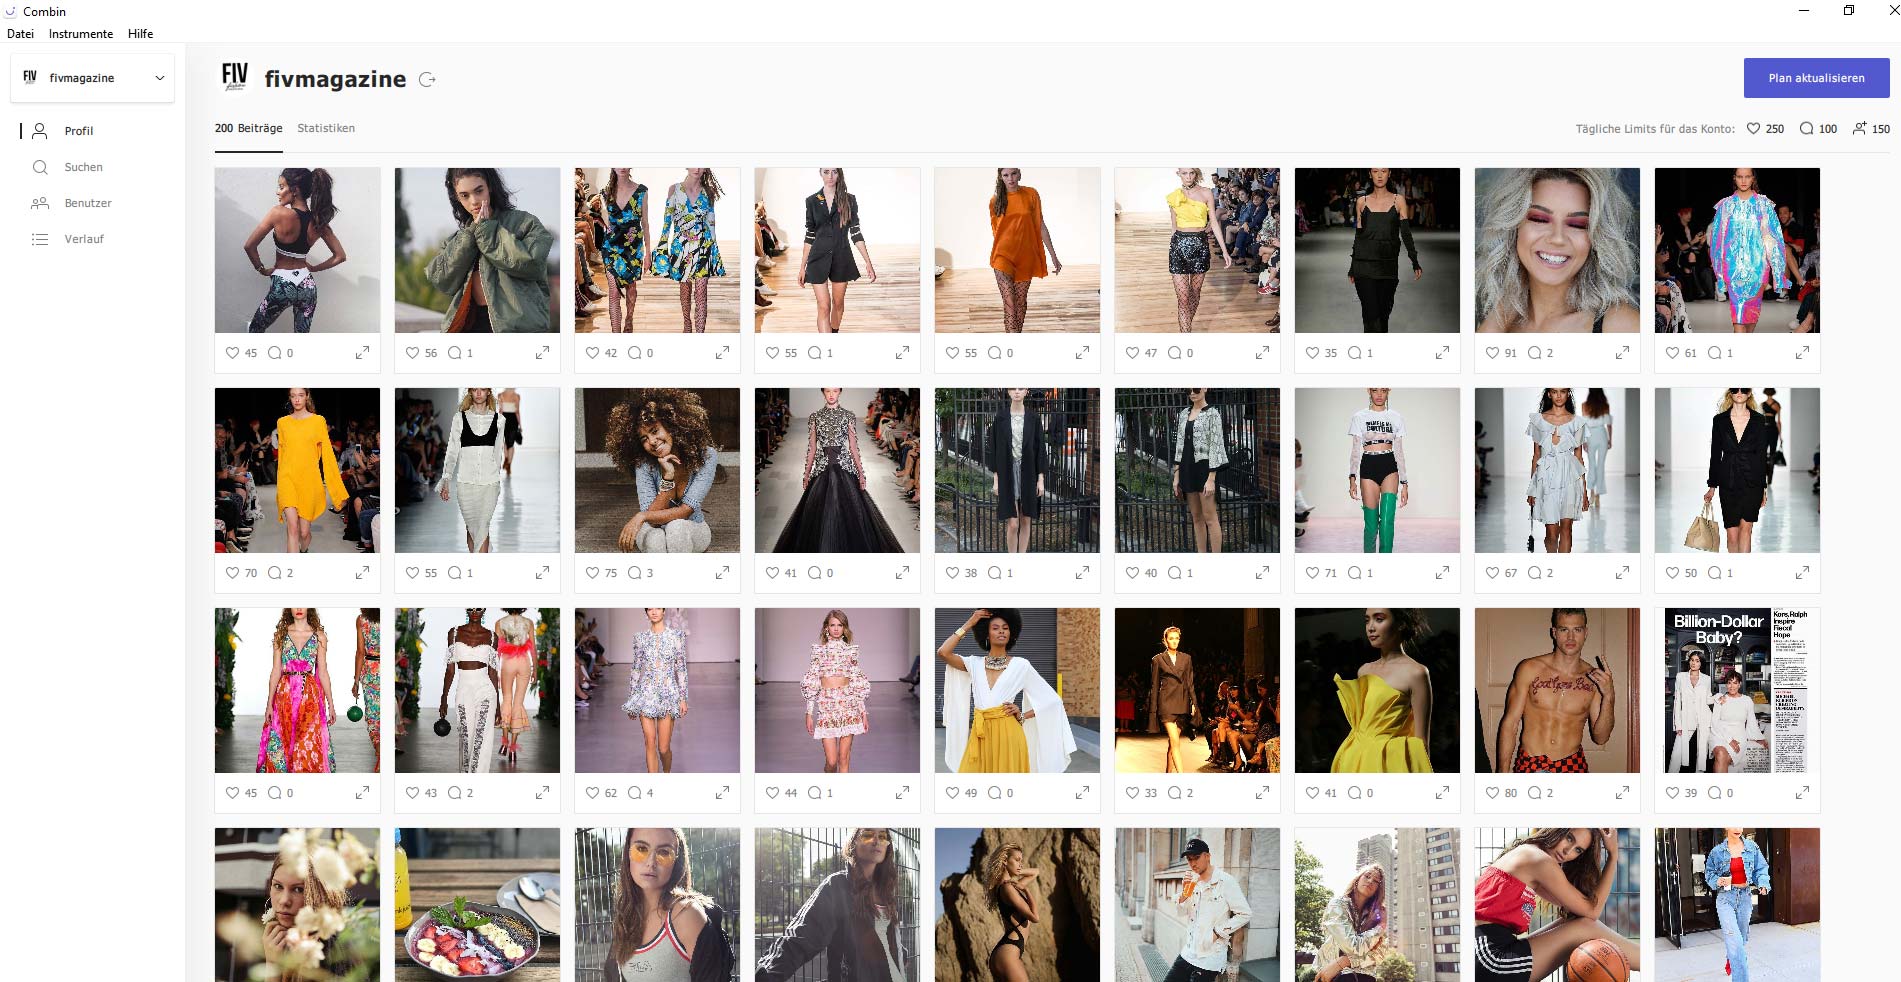Click the daily likes limit heart icon (250)

pyautogui.click(x=1753, y=129)
